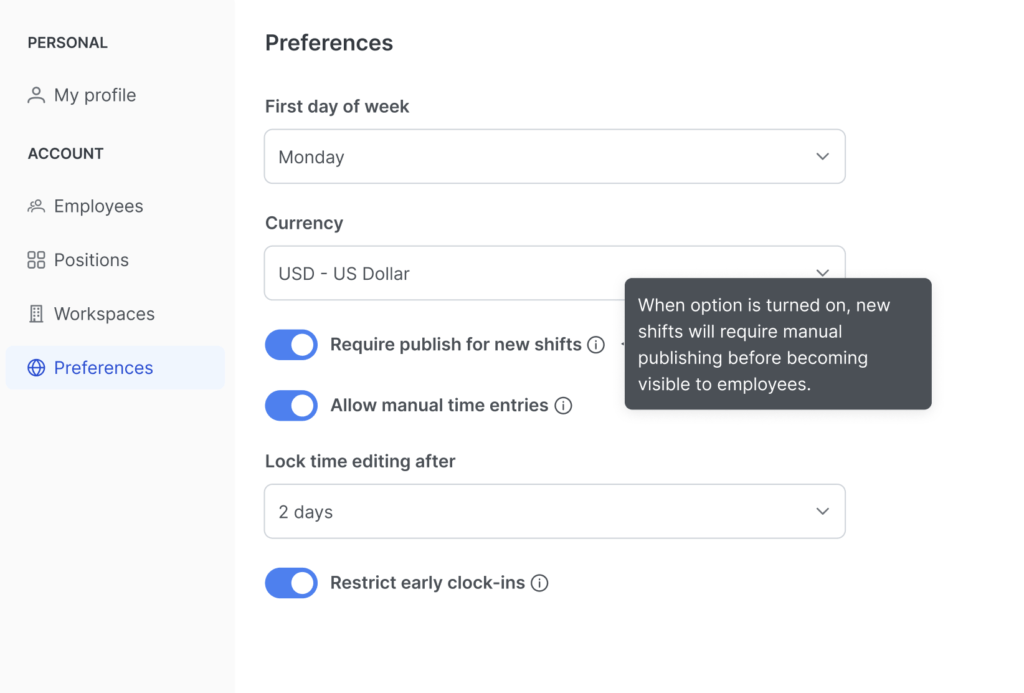Click the My profile person icon
This screenshot has height=693, width=1024.
tap(35, 95)
